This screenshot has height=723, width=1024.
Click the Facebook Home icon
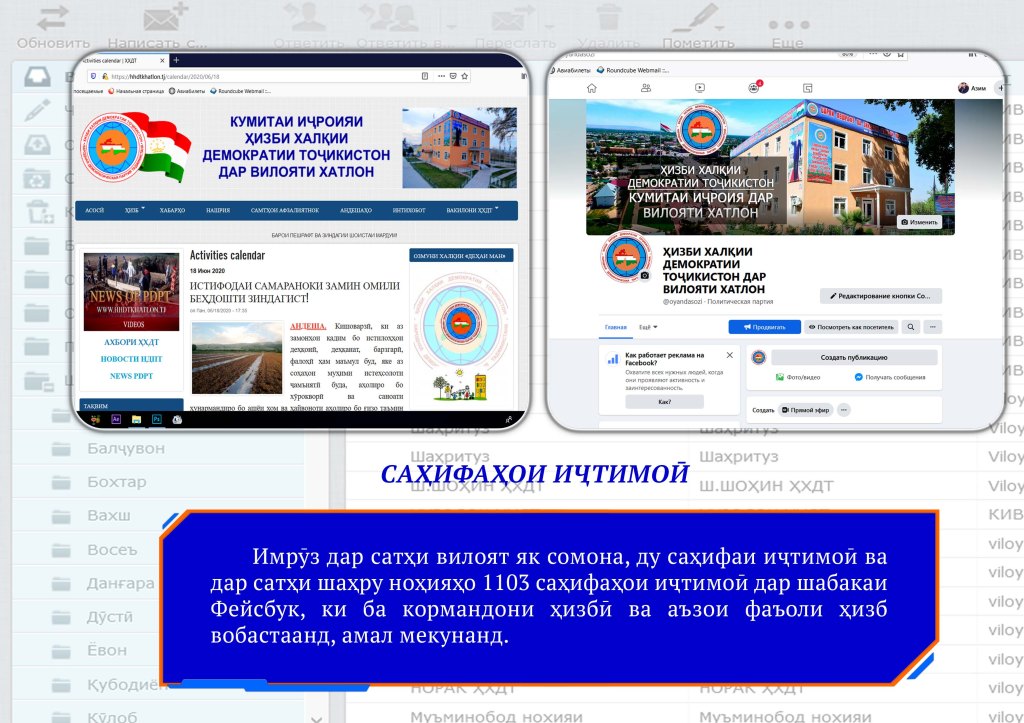pos(591,88)
